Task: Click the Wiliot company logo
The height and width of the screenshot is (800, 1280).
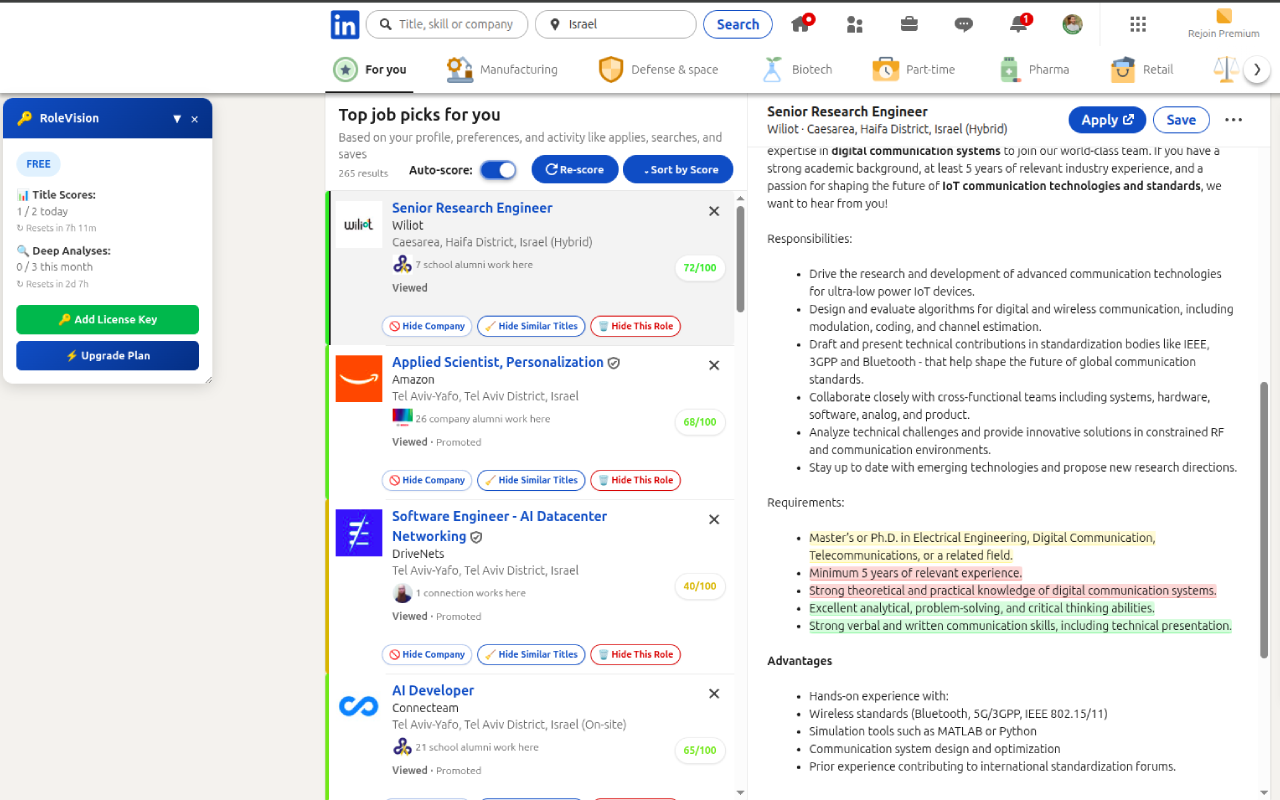Action: click(358, 224)
